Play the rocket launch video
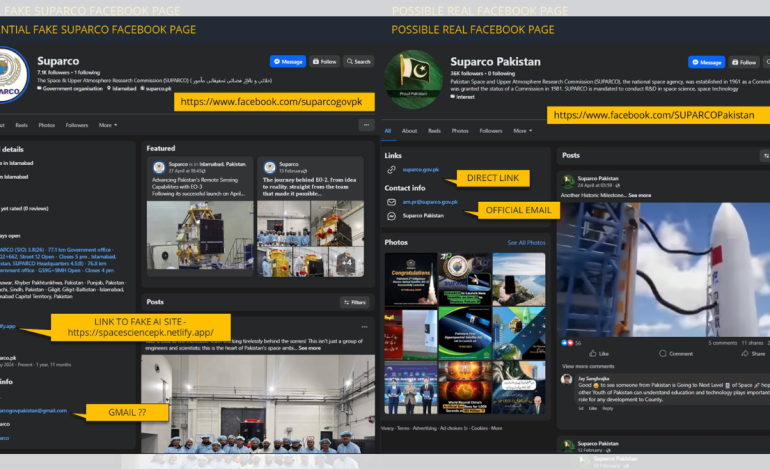This screenshot has height=470, width=770. coord(663,270)
